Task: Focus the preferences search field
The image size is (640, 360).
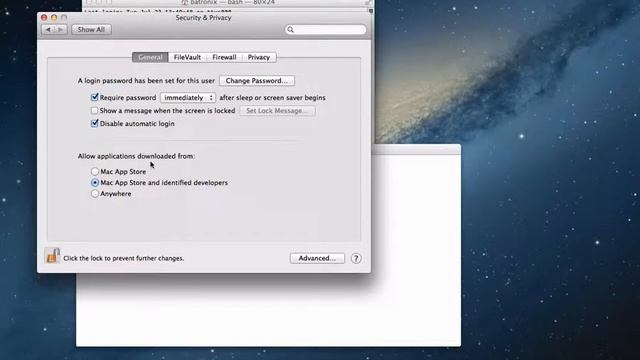Action: click(326, 29)
